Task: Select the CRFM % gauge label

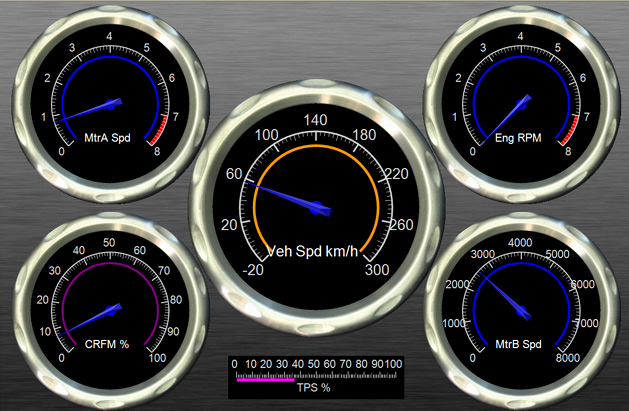Action: pyautogui.click(x=107, y=344)
